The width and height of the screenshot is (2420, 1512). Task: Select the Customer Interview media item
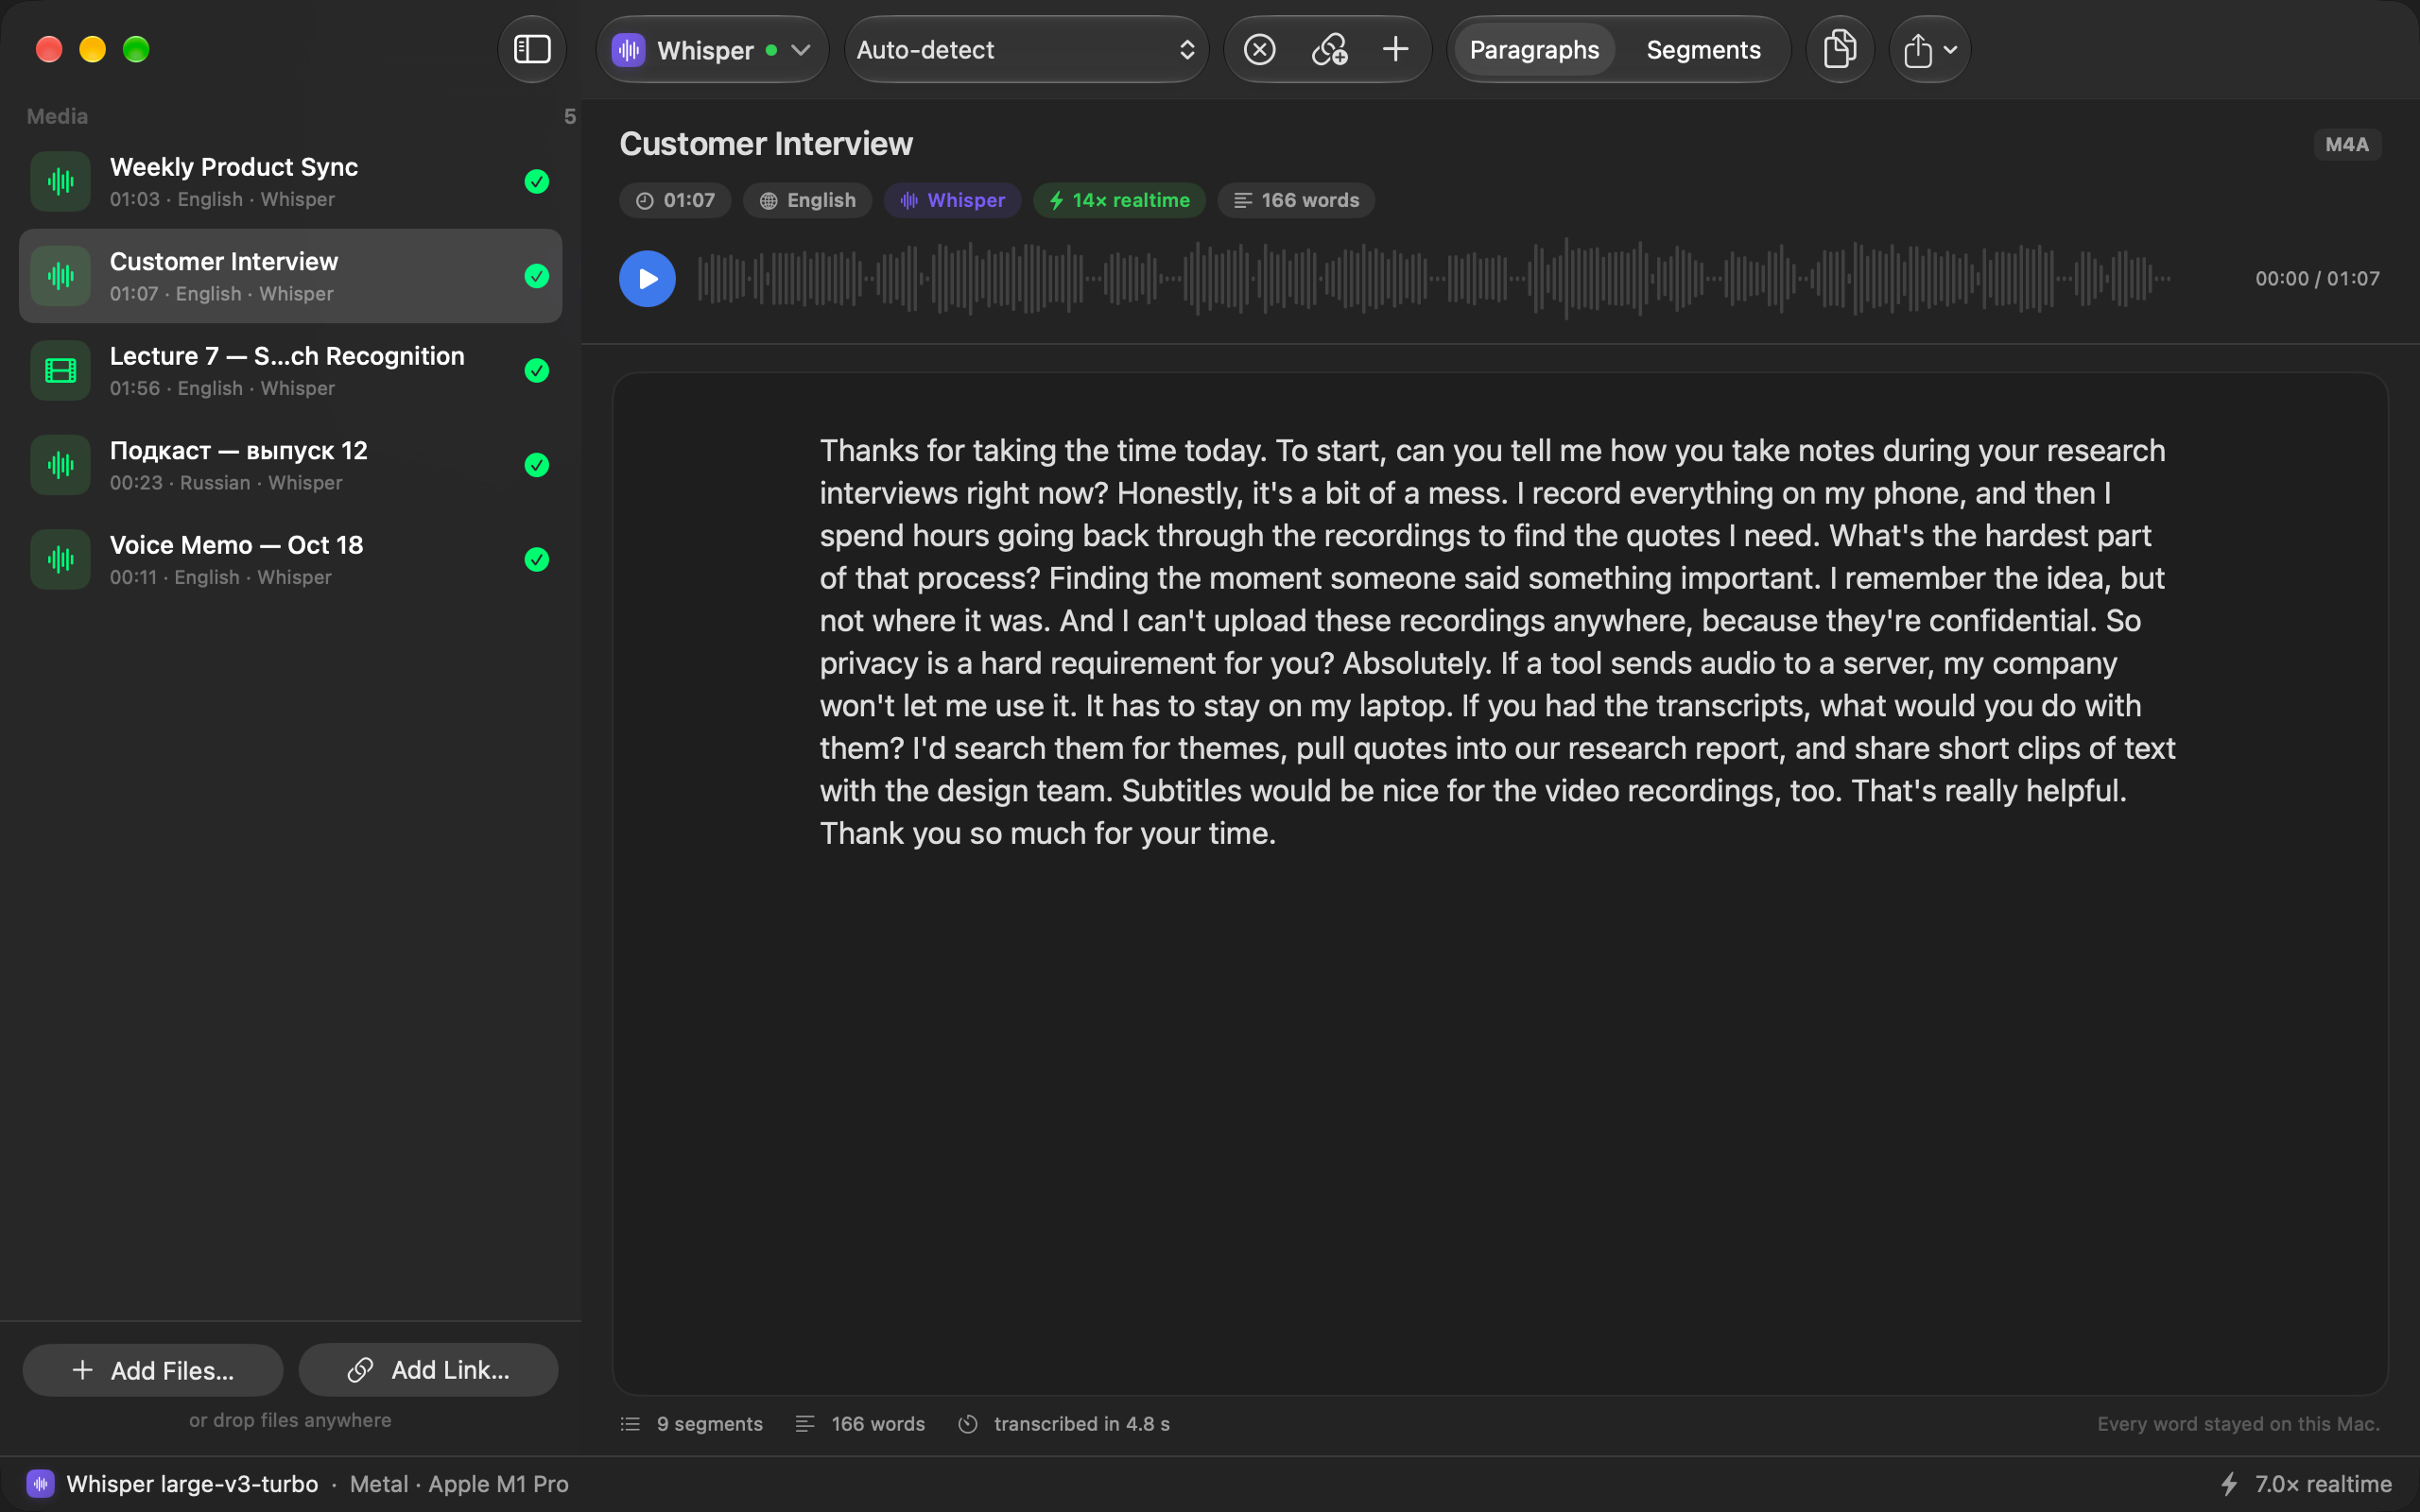(290, 276)
